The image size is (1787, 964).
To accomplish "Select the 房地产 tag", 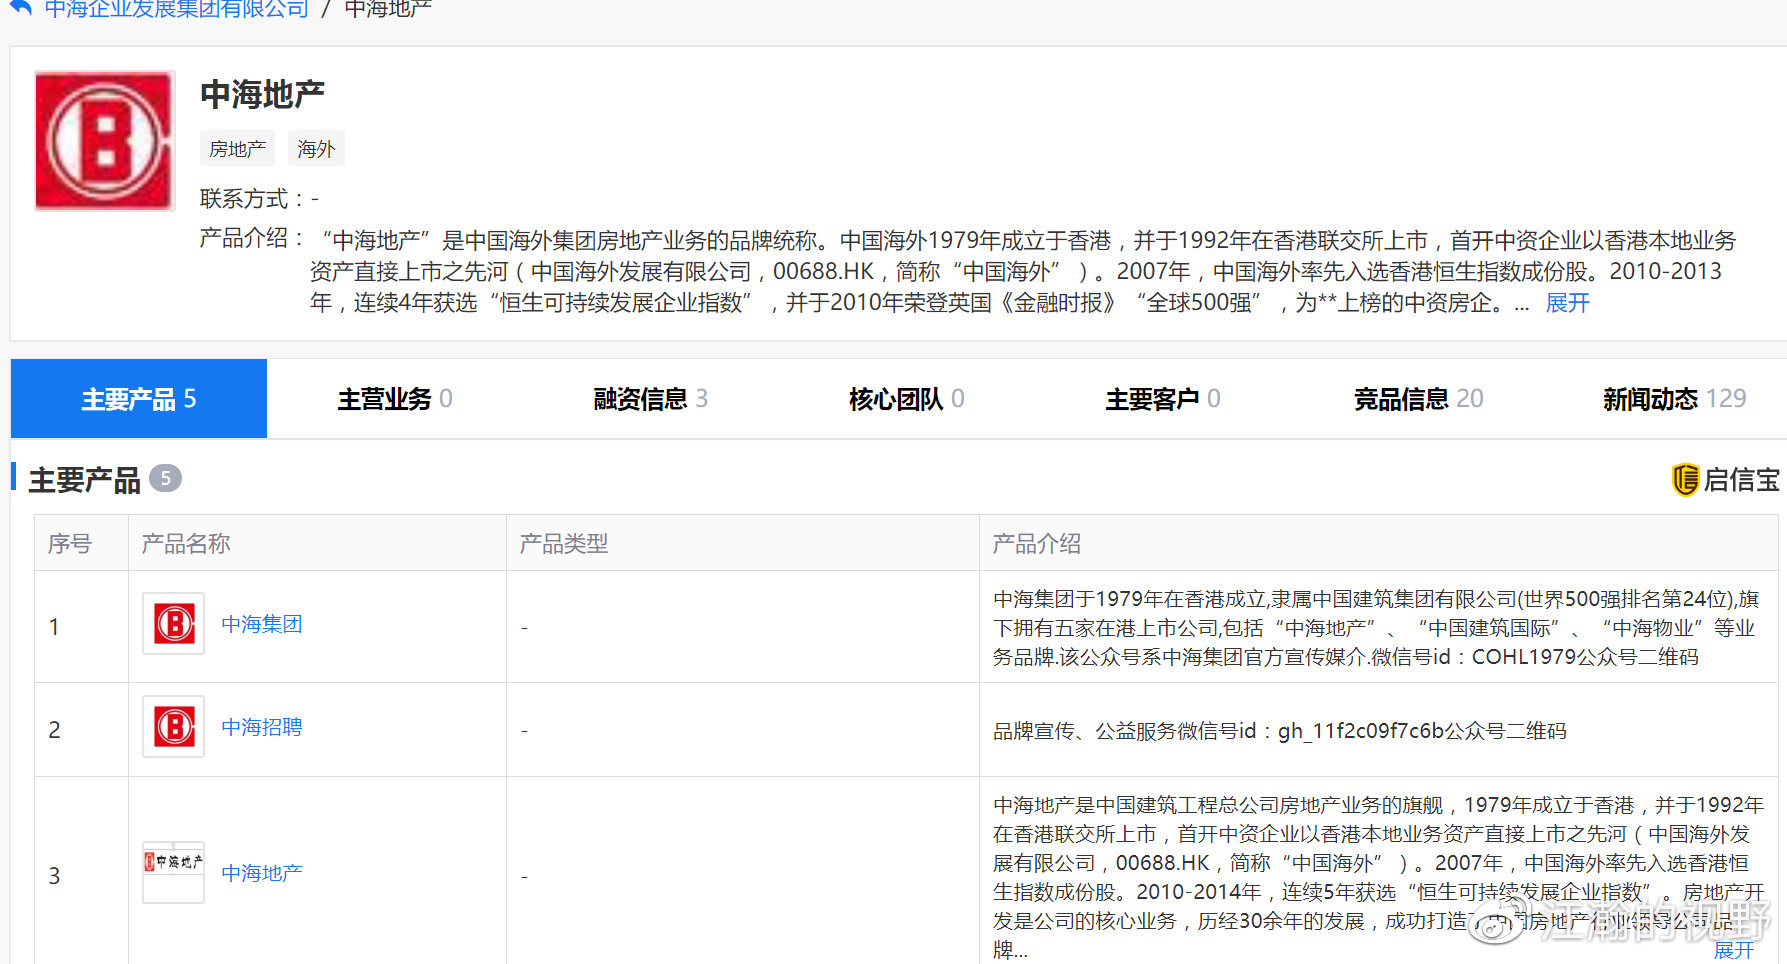I will tap(237, 149).
